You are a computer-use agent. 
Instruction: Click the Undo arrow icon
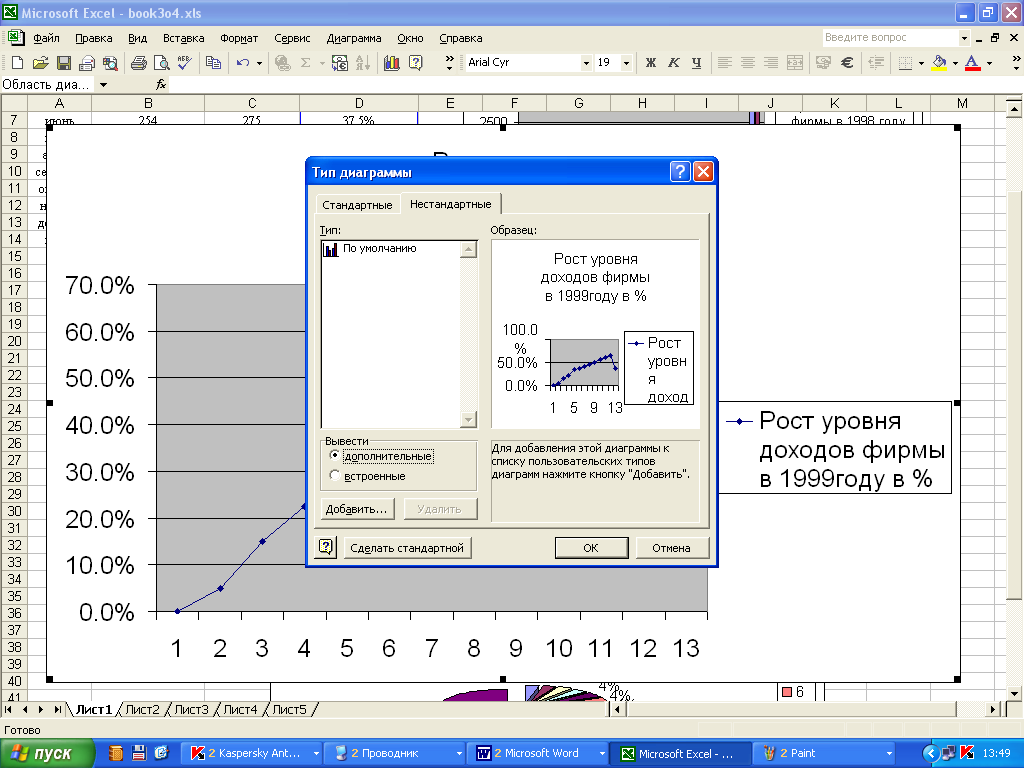coord(243,63)
